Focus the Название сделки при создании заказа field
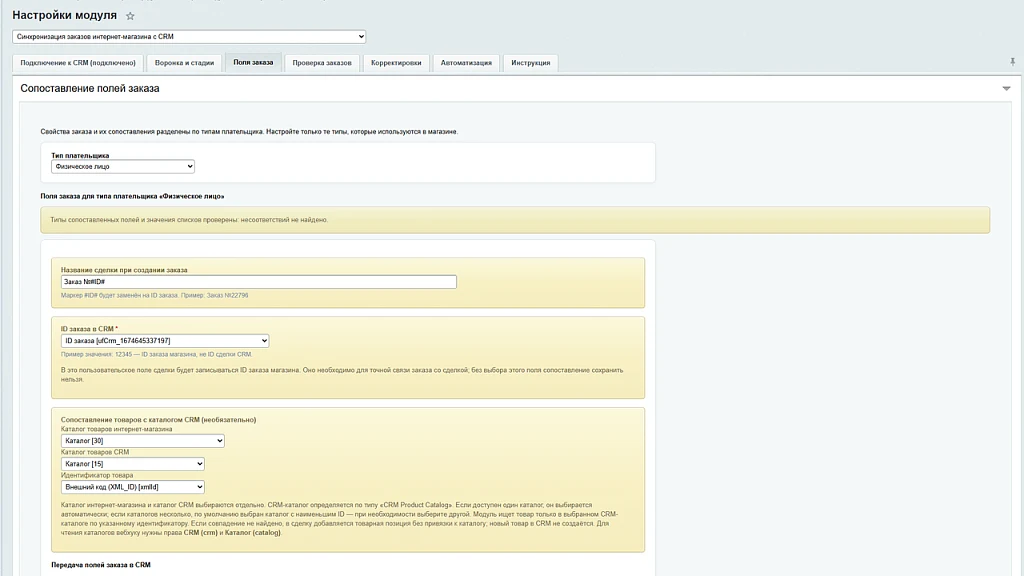Screen dimensions: 1024x576 pos(259,282)
